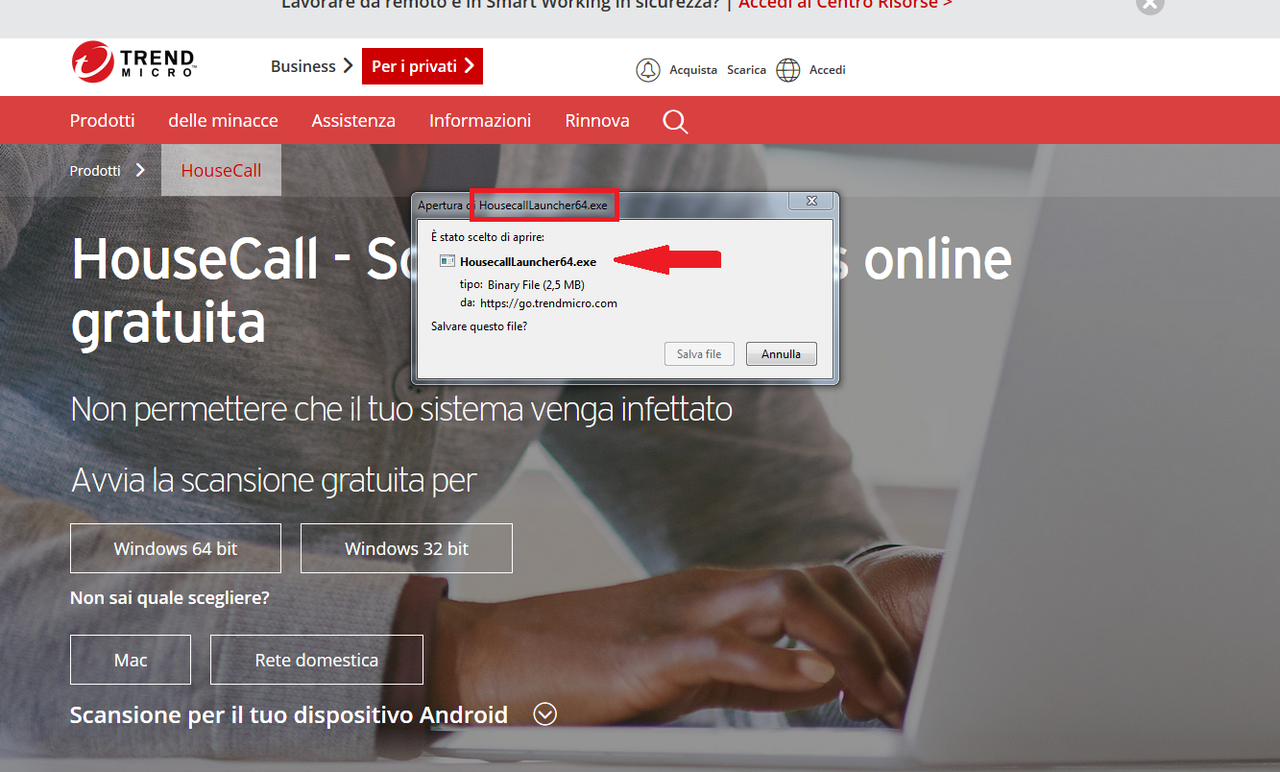Open the Business link
The width and height of the screenshot is (1280, 772).
(312, 66)
